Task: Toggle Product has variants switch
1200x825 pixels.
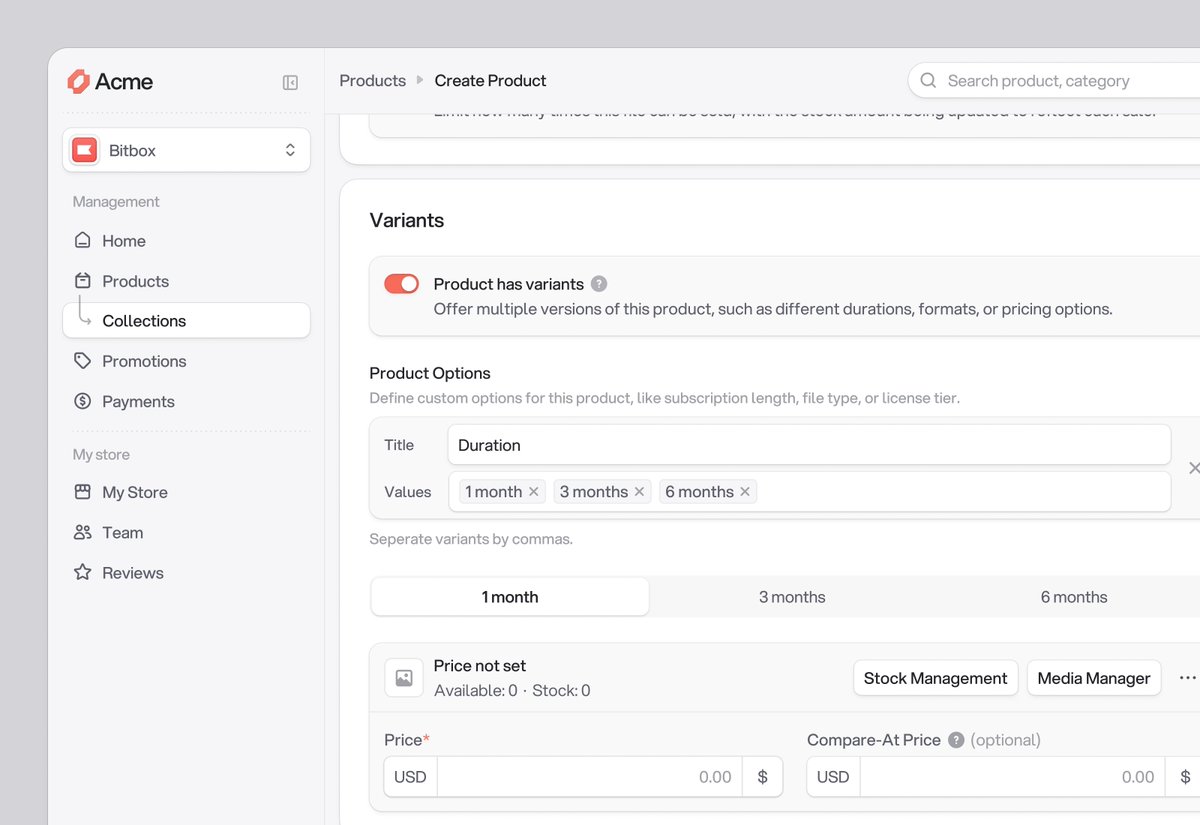Action: (x=402, y=284)
